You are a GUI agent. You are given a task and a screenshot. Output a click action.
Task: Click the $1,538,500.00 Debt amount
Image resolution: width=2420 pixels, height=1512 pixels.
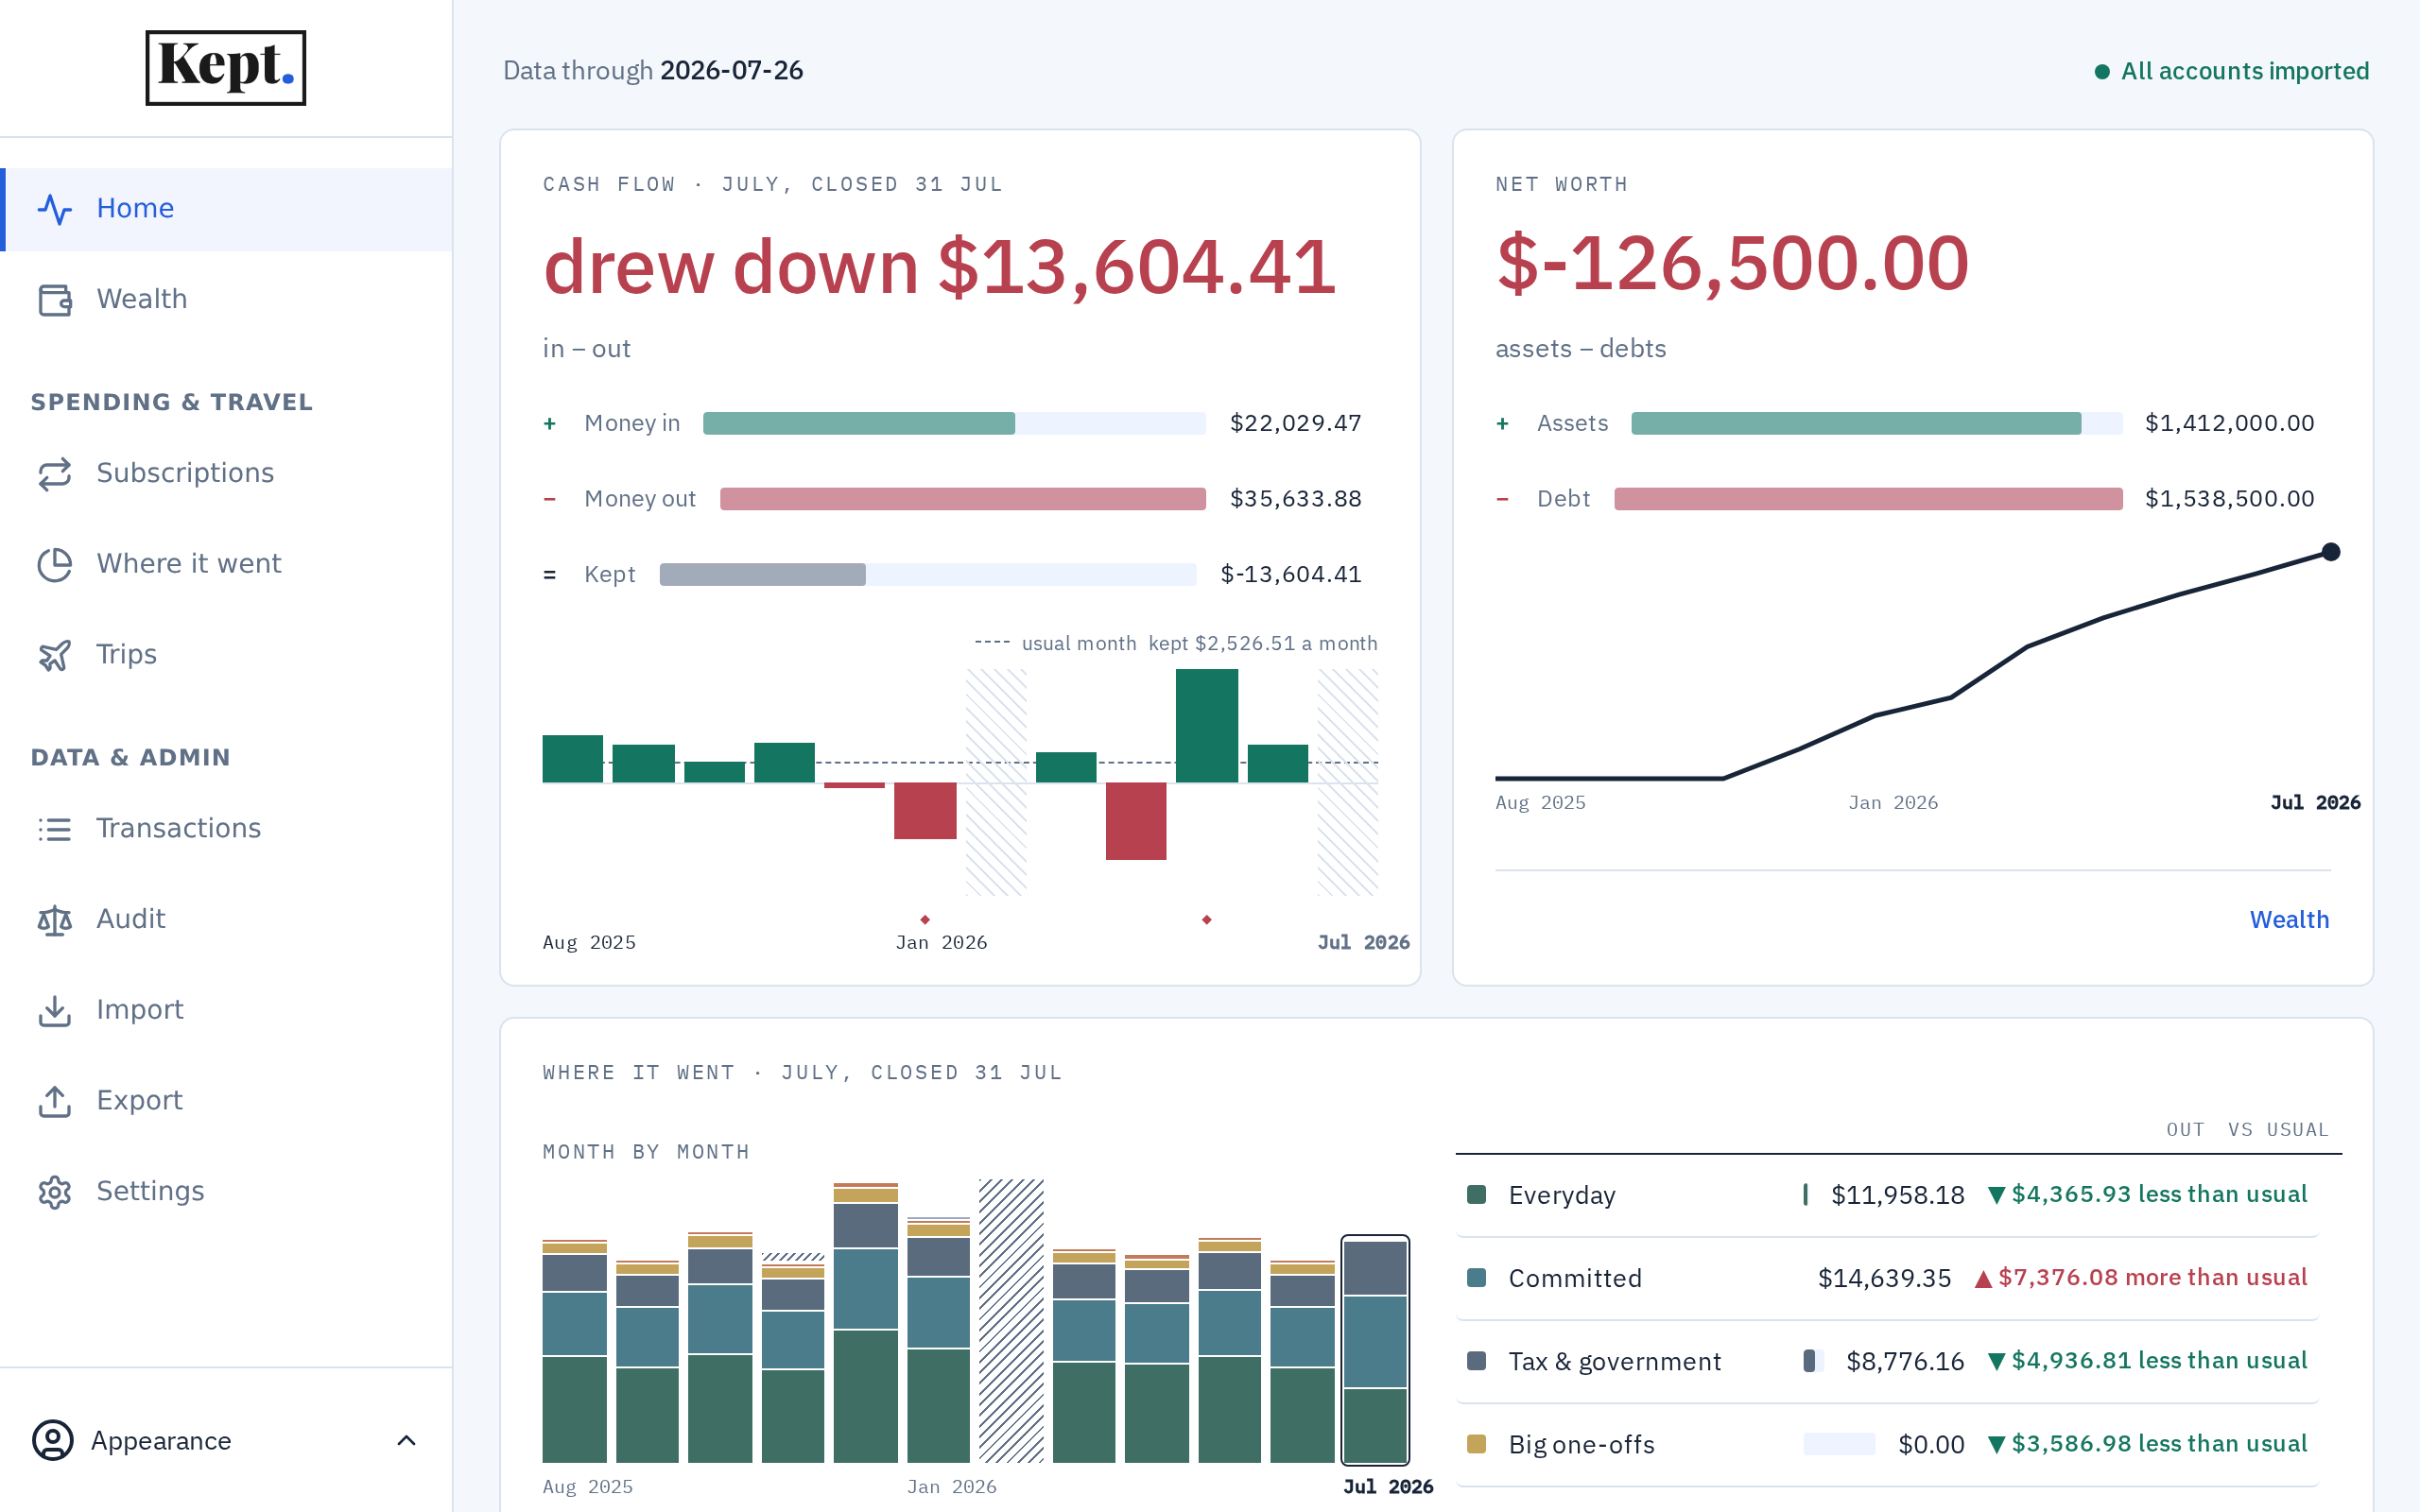click(x=2229, y=499)
